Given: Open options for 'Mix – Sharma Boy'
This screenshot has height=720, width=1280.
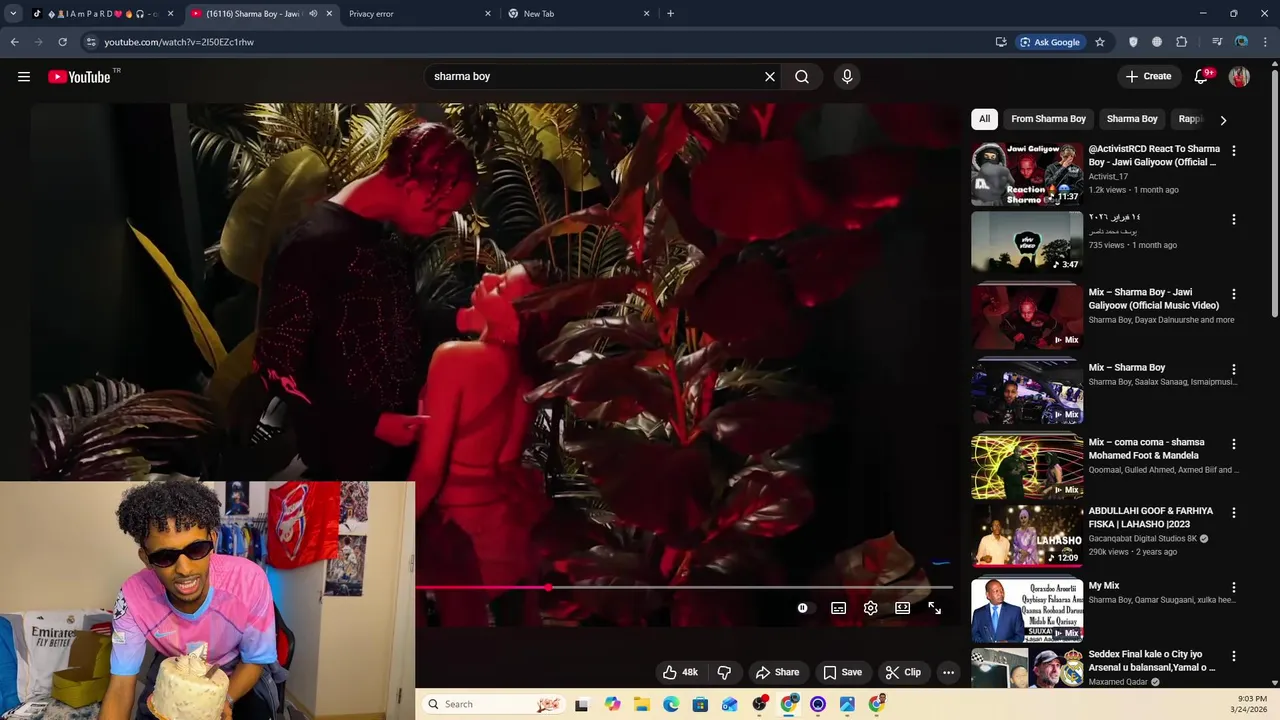Looking at the screenshot, I should pos(1234,369).
